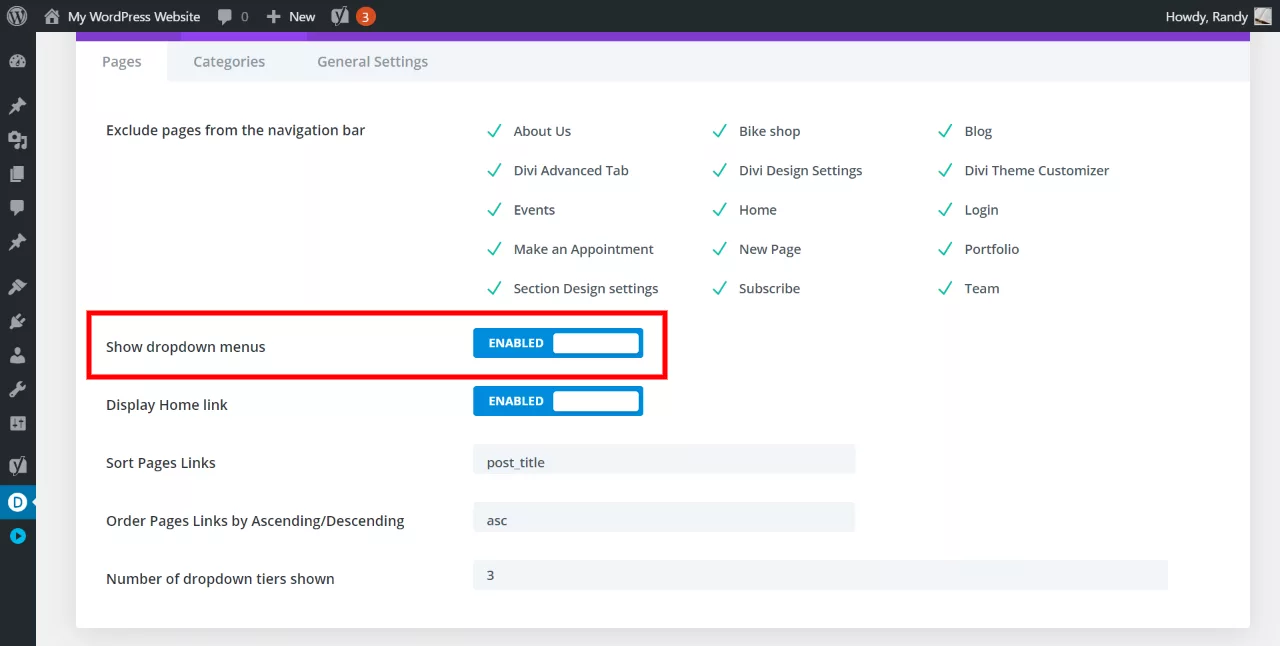Toggle the Divi Advanced Tab checkmark

coord(494,170)
